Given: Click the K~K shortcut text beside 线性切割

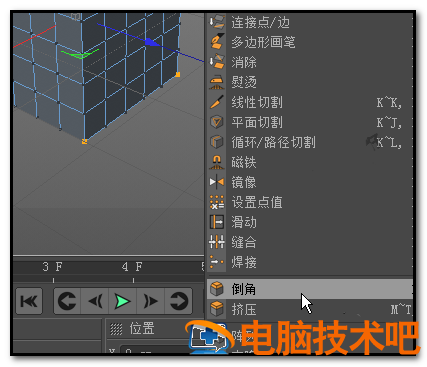Looking at the screenshot, I should coord(389,103).
